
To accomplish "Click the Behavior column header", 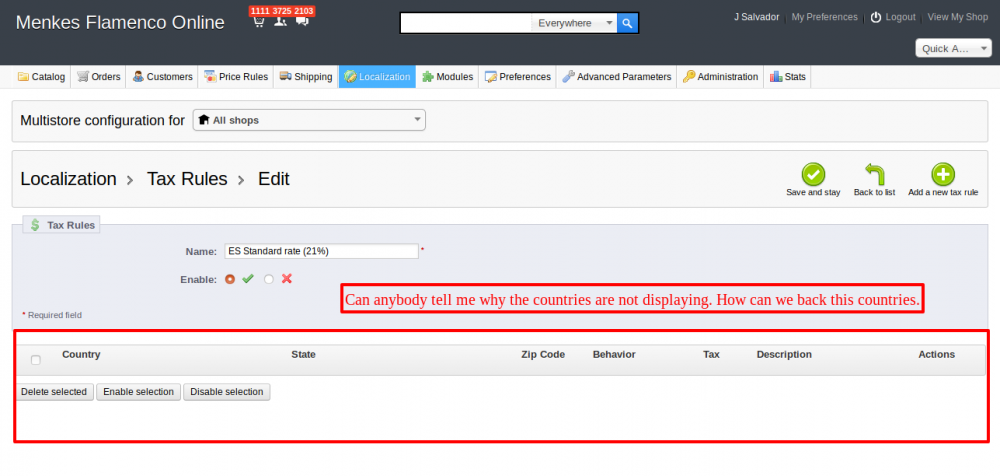I will pyautogui.click(x=614, y=354).
